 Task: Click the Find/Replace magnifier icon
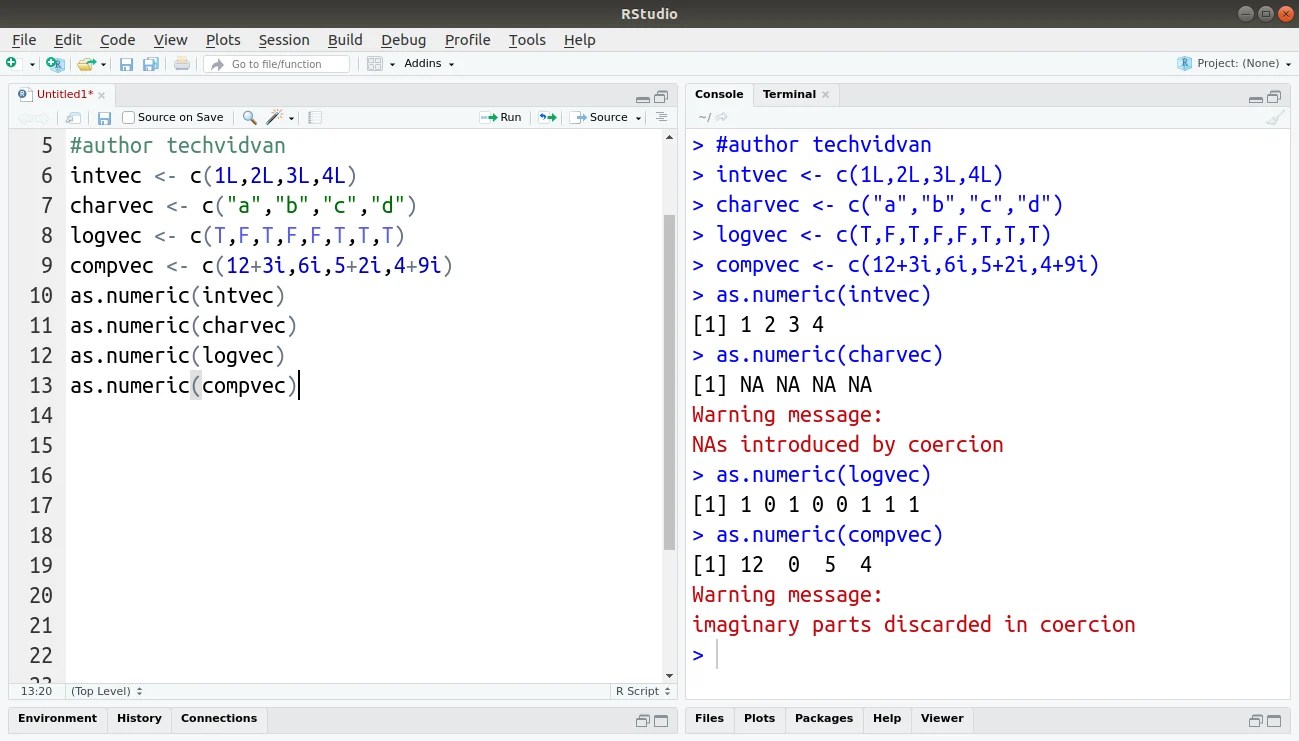(x=250, y=118)
